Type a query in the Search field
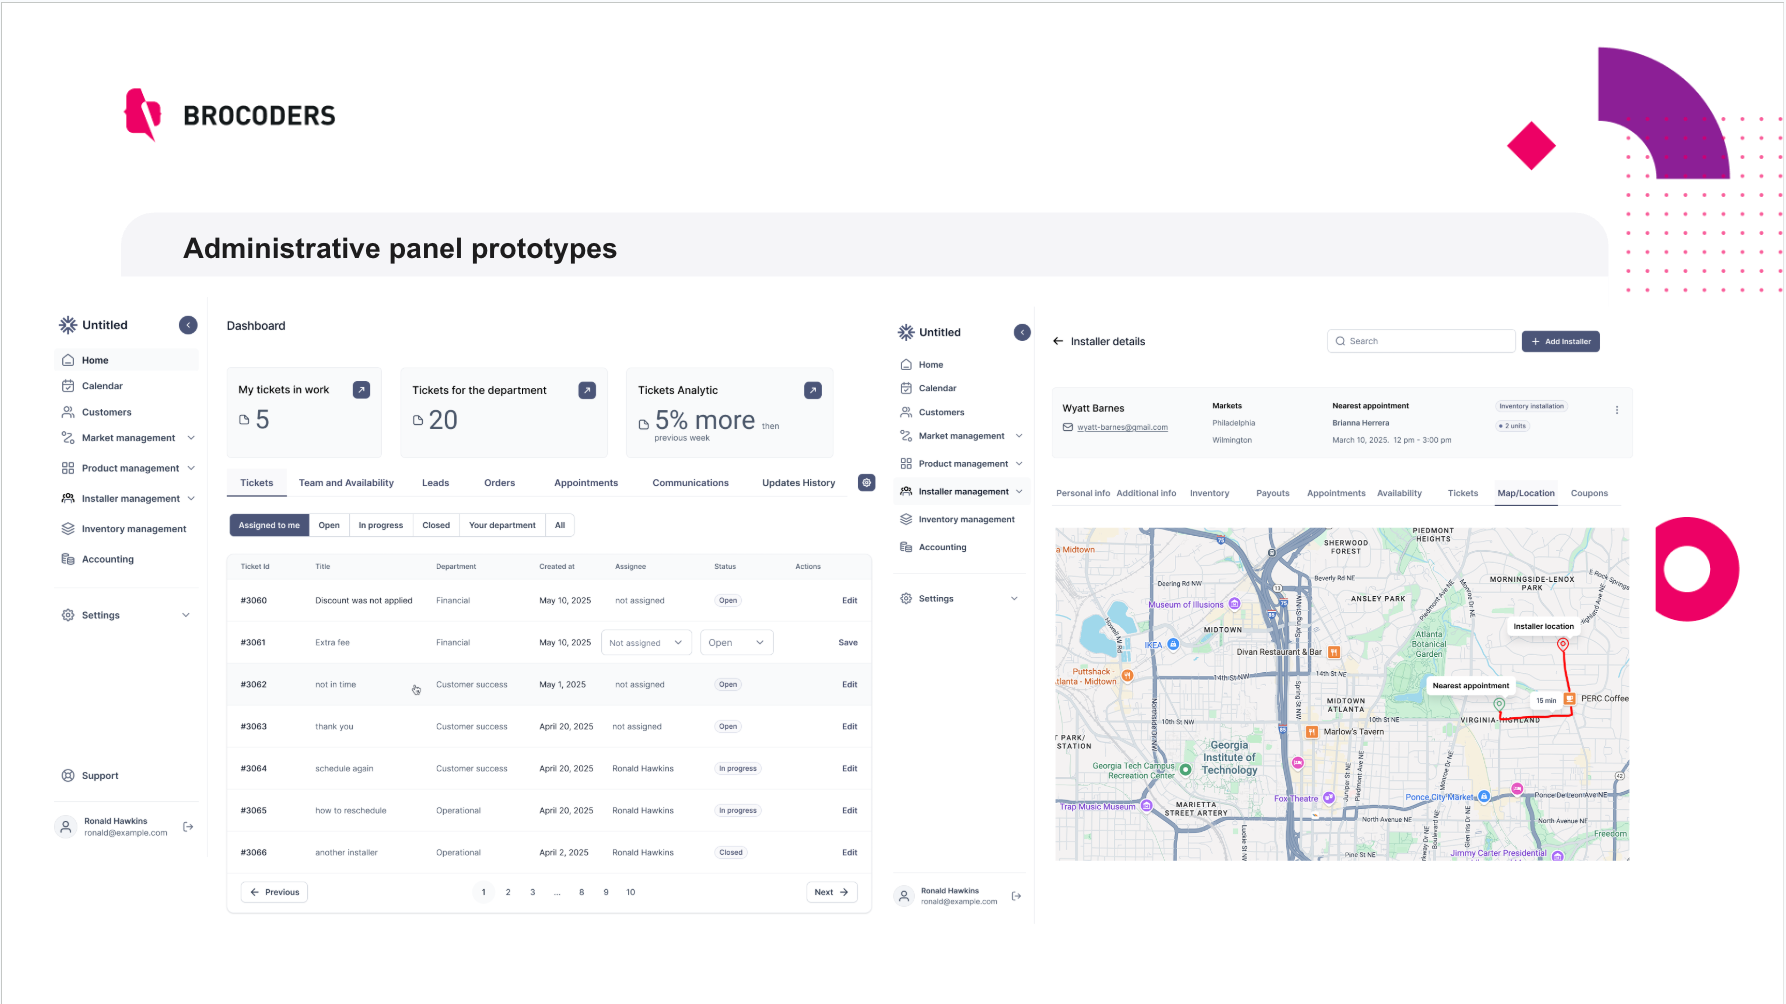The image size is (1786, 1004). [x=1420, y=340]
